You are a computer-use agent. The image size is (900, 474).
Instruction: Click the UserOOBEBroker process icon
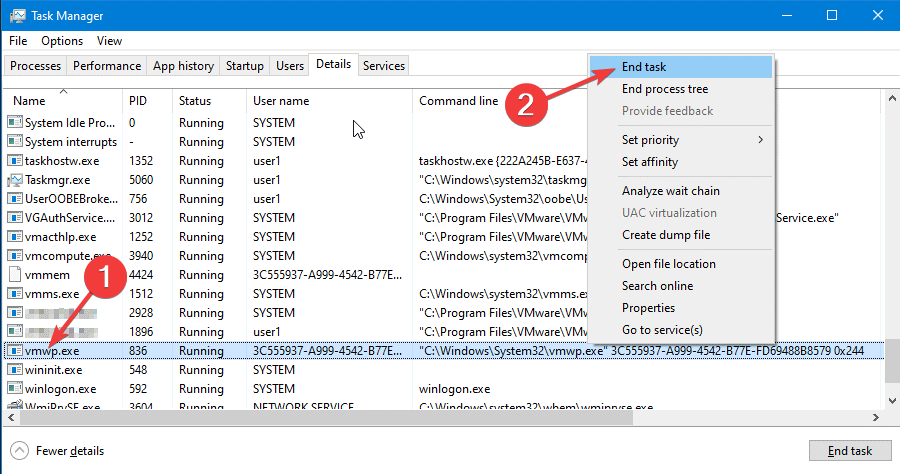click(15, 199)
